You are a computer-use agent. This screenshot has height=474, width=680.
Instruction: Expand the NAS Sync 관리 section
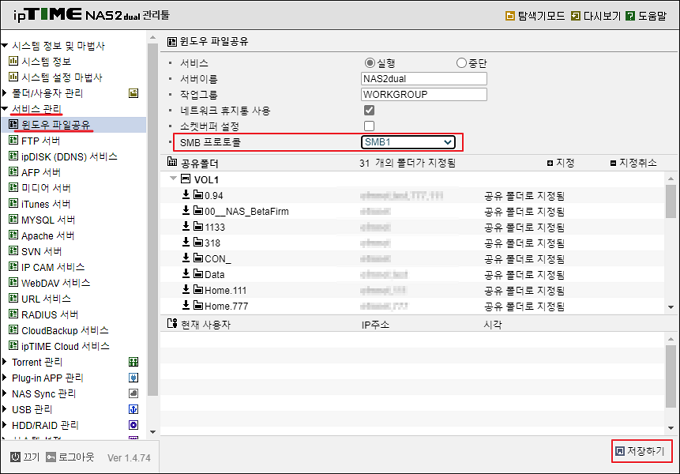coord(4,393)
